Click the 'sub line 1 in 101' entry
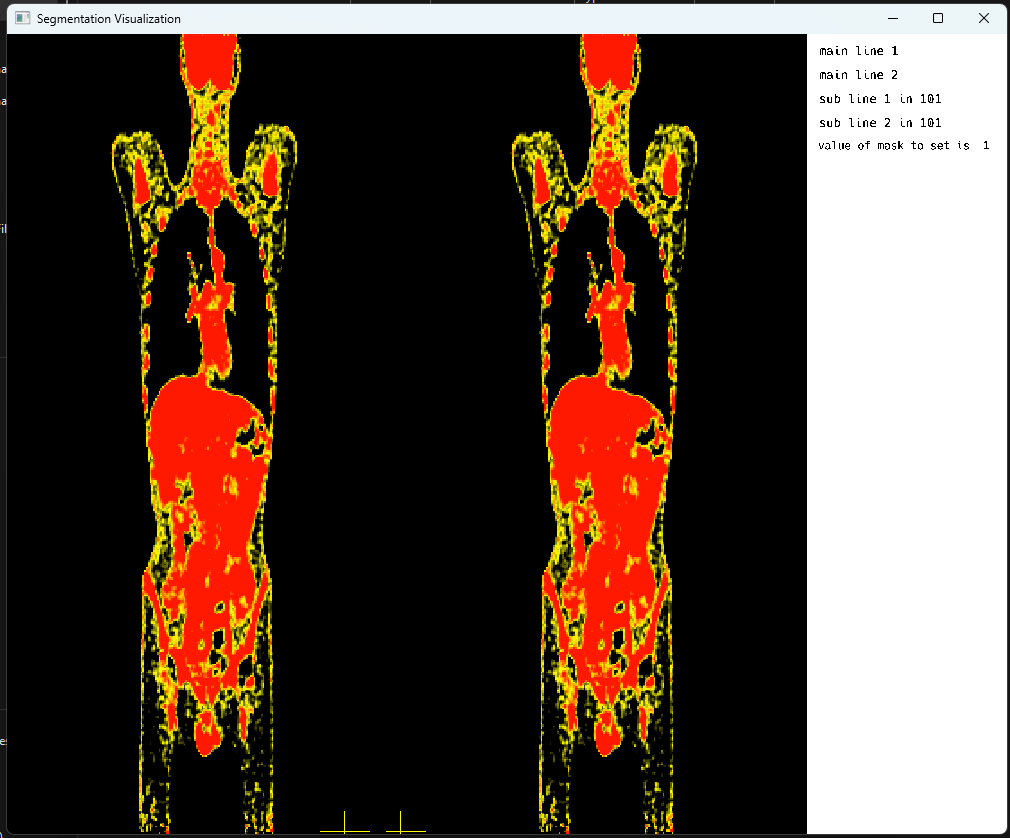Image resolution: width=1010 pixels, height=838 pixels. (x=879, y=99)
